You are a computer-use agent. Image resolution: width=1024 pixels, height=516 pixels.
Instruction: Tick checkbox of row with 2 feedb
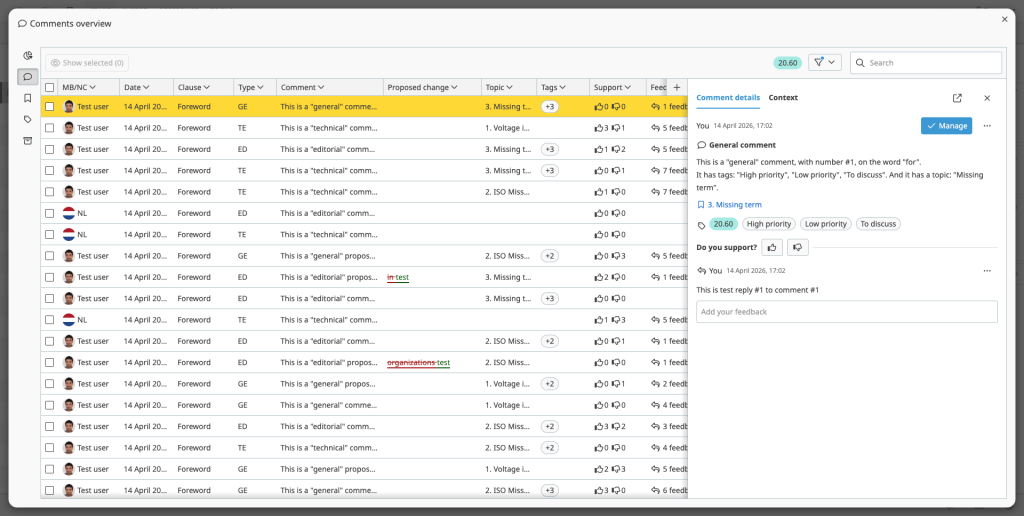(x=50, y=384)
